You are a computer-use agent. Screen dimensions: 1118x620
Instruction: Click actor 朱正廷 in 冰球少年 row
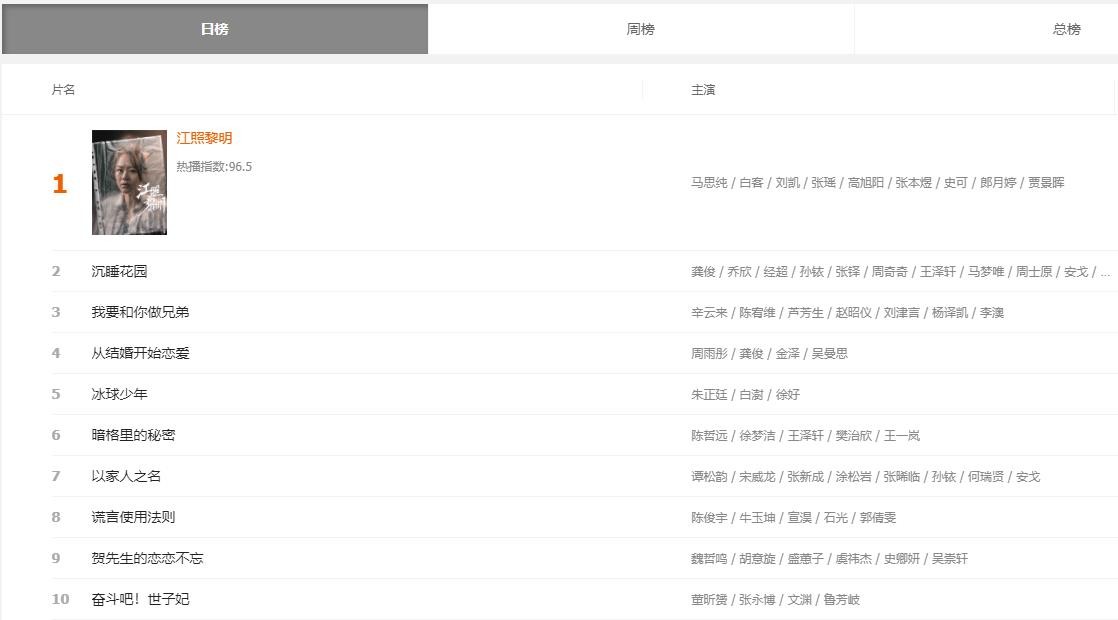(x=709, y=395)
